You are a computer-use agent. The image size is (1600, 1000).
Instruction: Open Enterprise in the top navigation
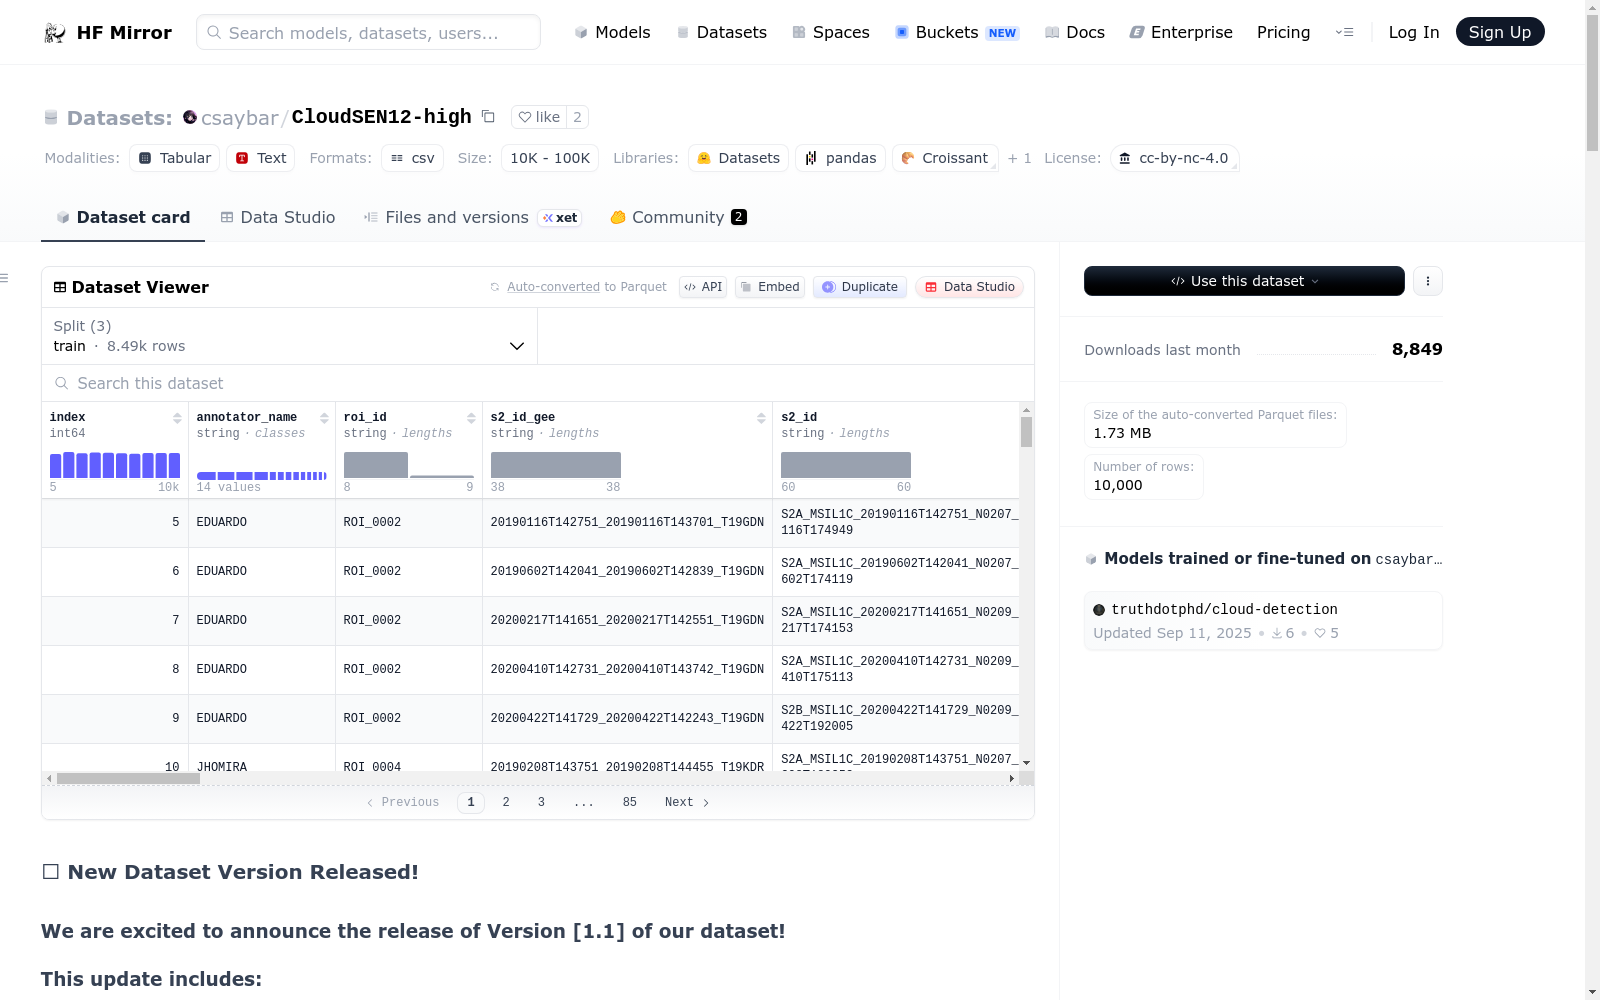[x=1181, y=32]
